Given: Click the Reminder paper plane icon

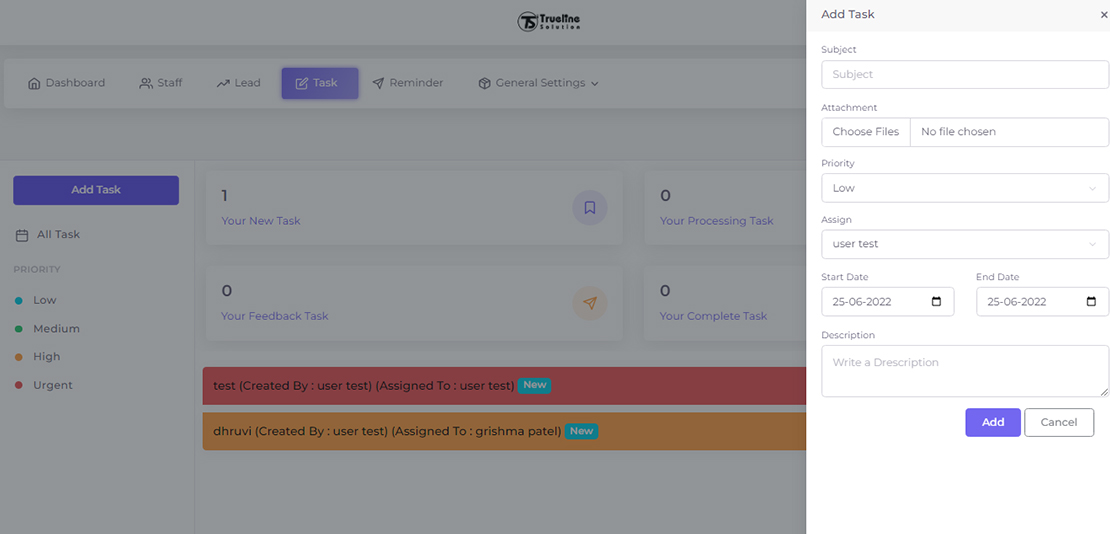Looking at the screenshot, I should click(378, 84).
